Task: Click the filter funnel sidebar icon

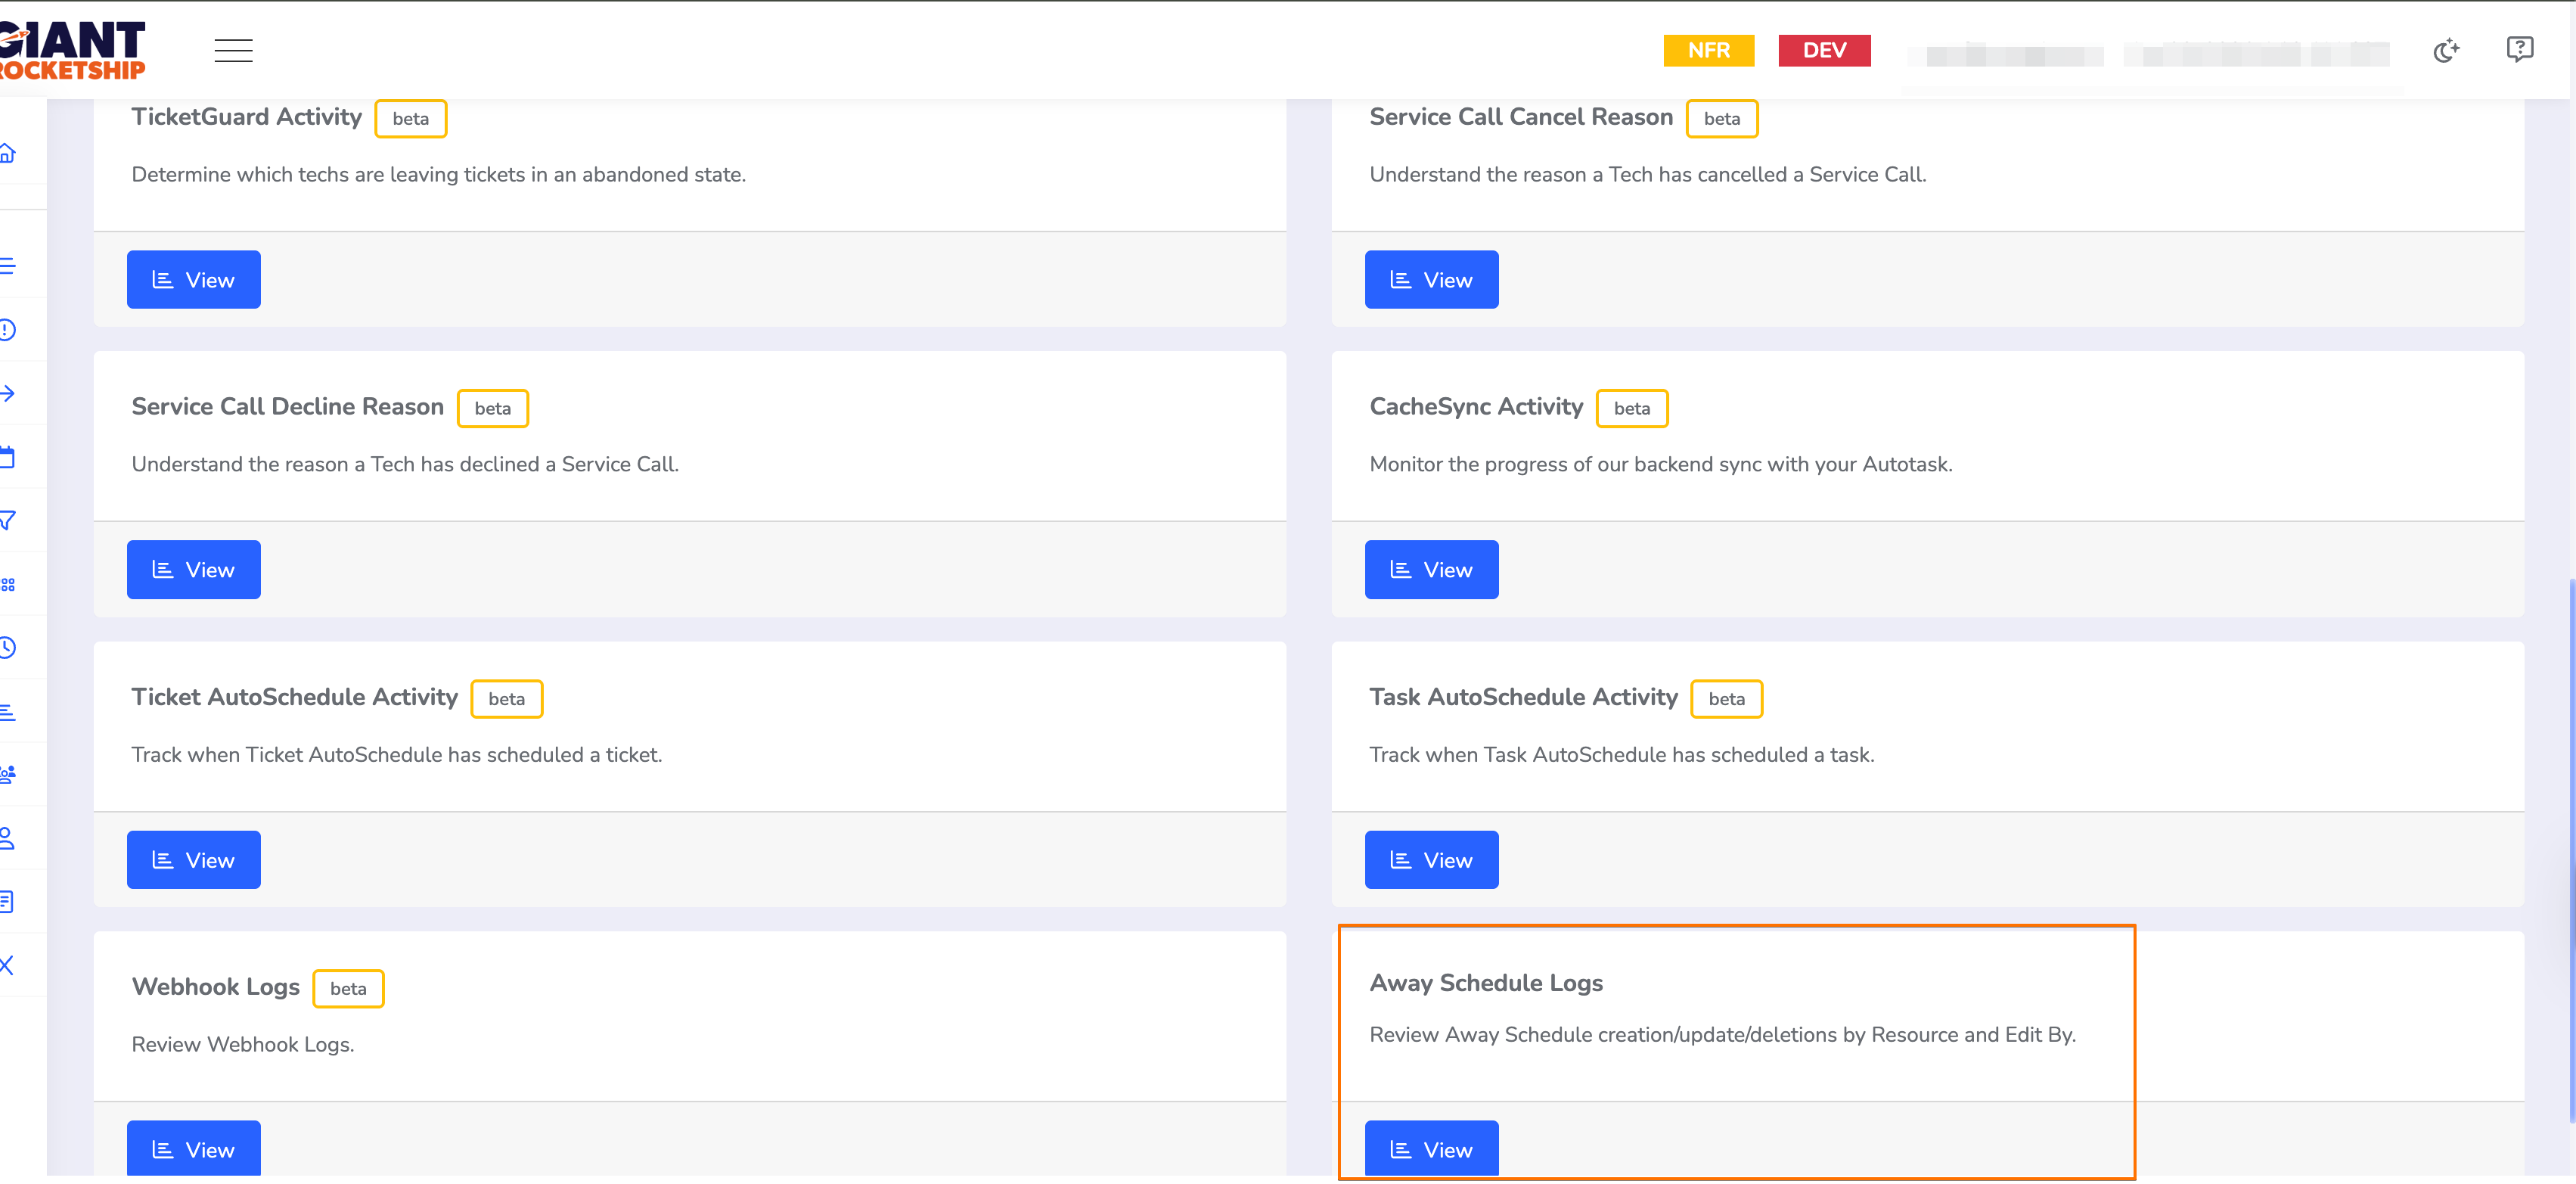Action: (x=8, y=520)
